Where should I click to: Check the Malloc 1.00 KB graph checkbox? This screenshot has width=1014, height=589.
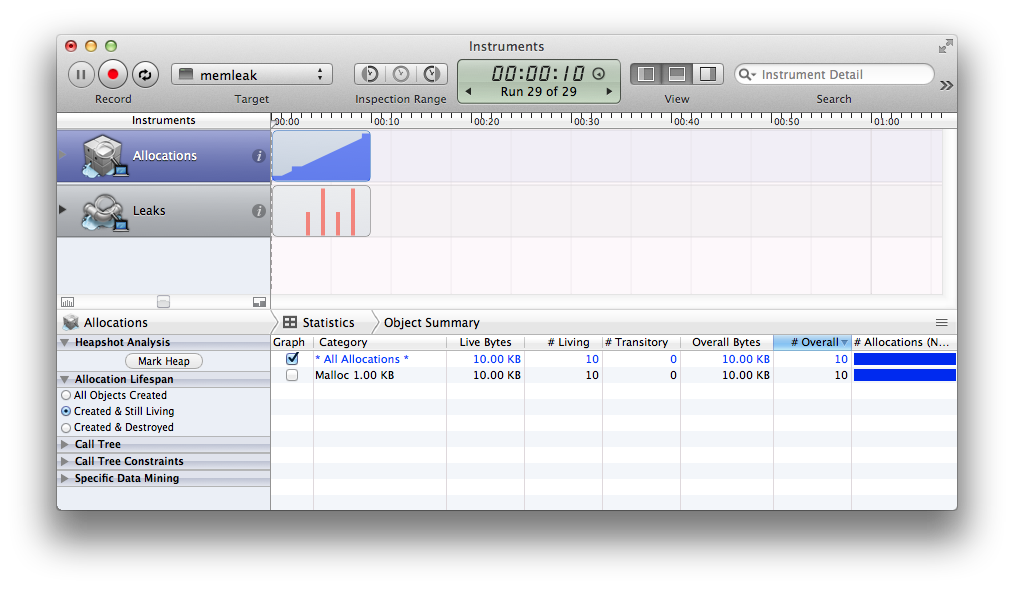click(x=292, y=375)
